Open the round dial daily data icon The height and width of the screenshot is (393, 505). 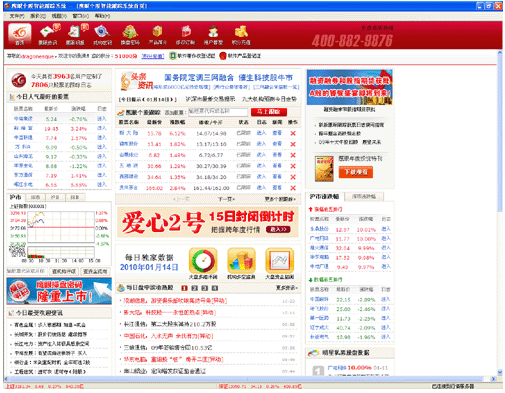pyautogui.click(x=203, y=261)
